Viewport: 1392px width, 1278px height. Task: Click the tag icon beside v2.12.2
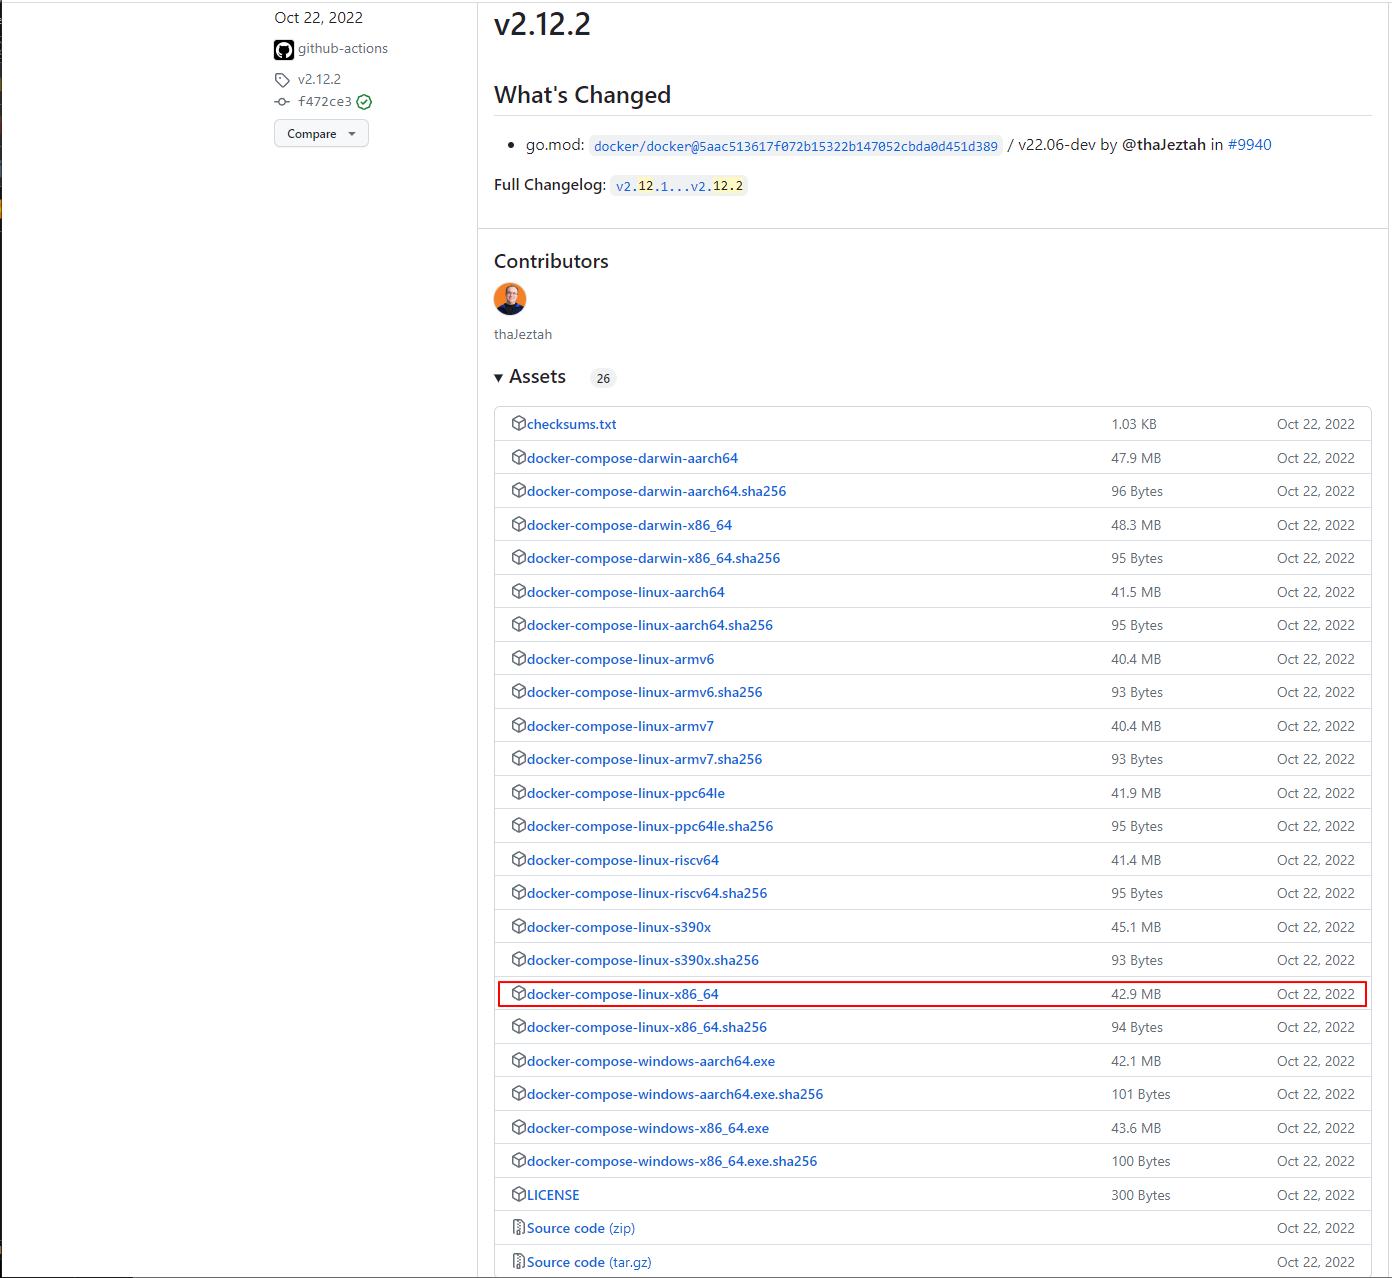coord(282,80)
